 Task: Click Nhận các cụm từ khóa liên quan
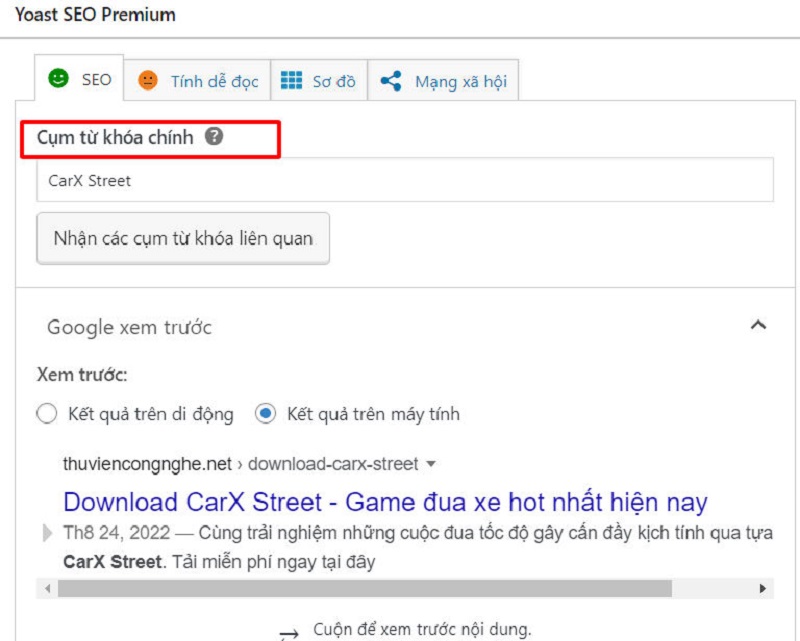(183, 238)
